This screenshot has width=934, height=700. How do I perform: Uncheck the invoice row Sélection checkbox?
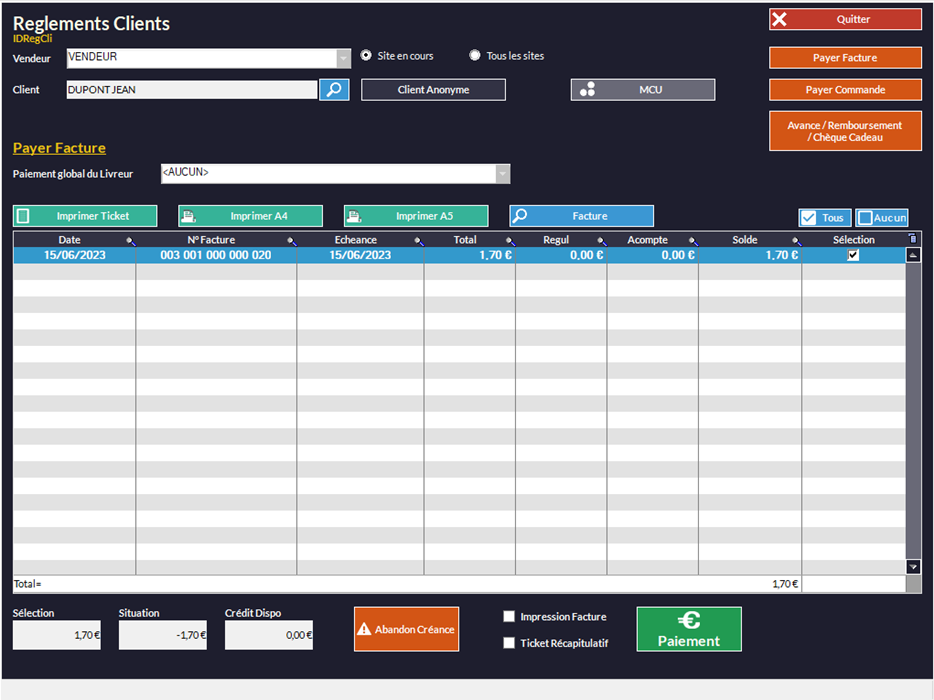tap(853, 255)
